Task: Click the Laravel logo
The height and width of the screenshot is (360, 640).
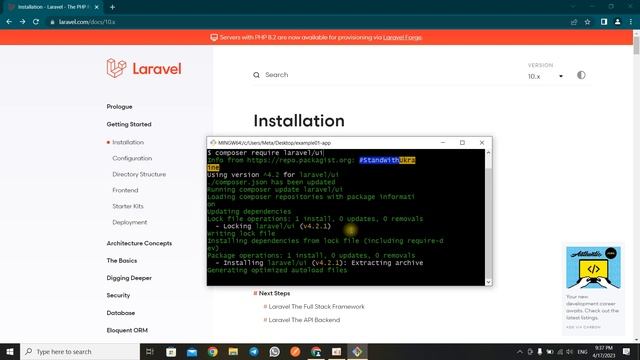Action: 144,68
